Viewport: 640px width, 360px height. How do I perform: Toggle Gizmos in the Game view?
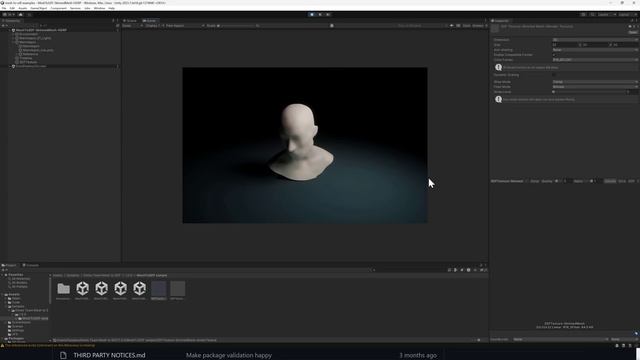478,26
